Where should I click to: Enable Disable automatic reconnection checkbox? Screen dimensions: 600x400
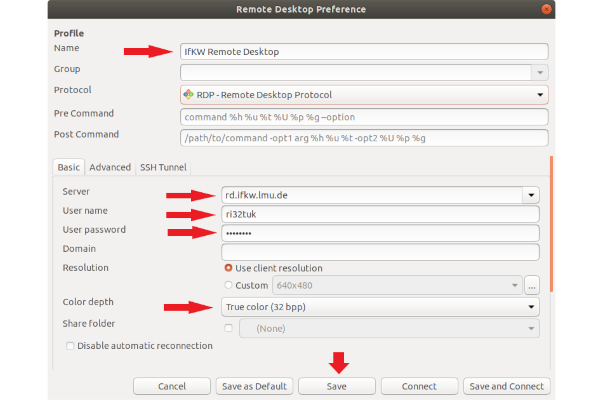point(70,346)
